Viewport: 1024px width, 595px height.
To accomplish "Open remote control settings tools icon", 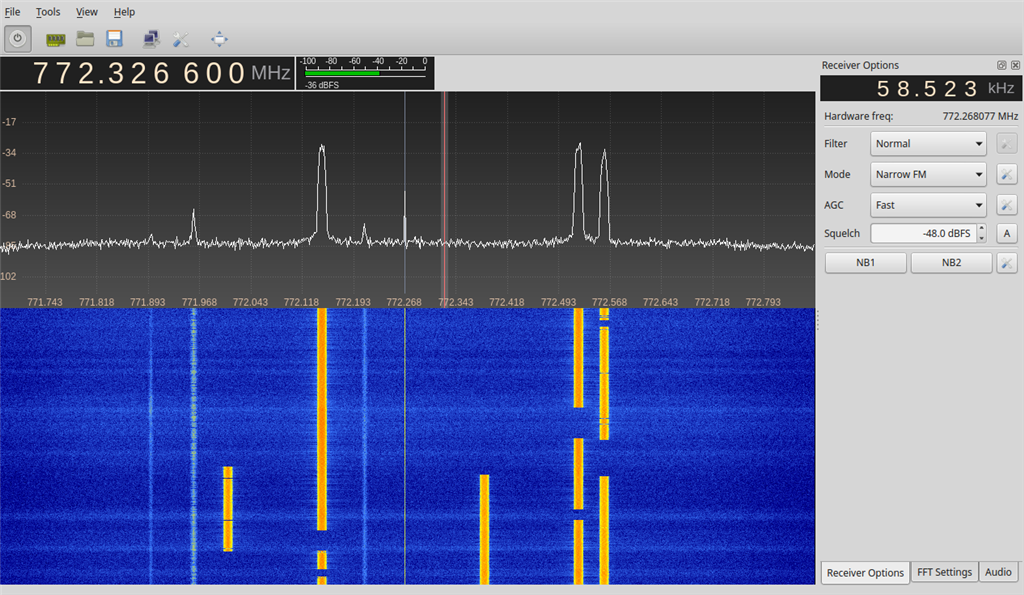I will (x=181, y=39).
